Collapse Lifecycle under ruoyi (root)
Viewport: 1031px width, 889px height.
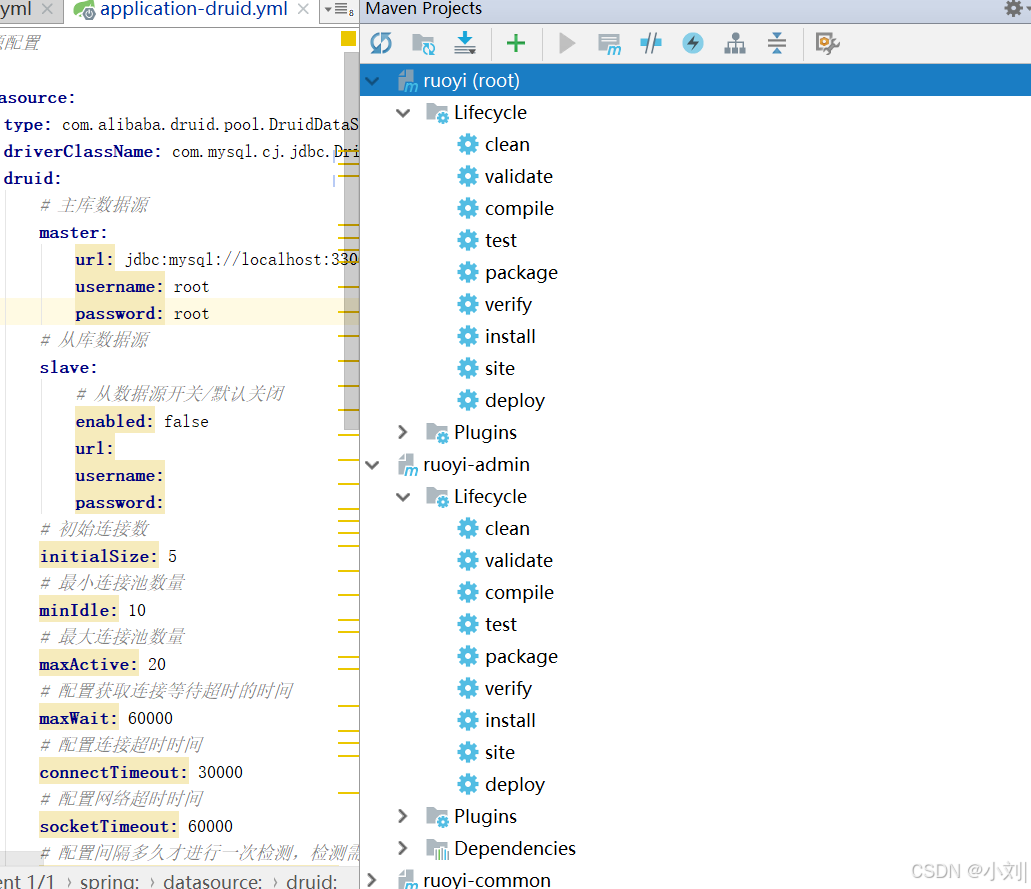(403, 113)
